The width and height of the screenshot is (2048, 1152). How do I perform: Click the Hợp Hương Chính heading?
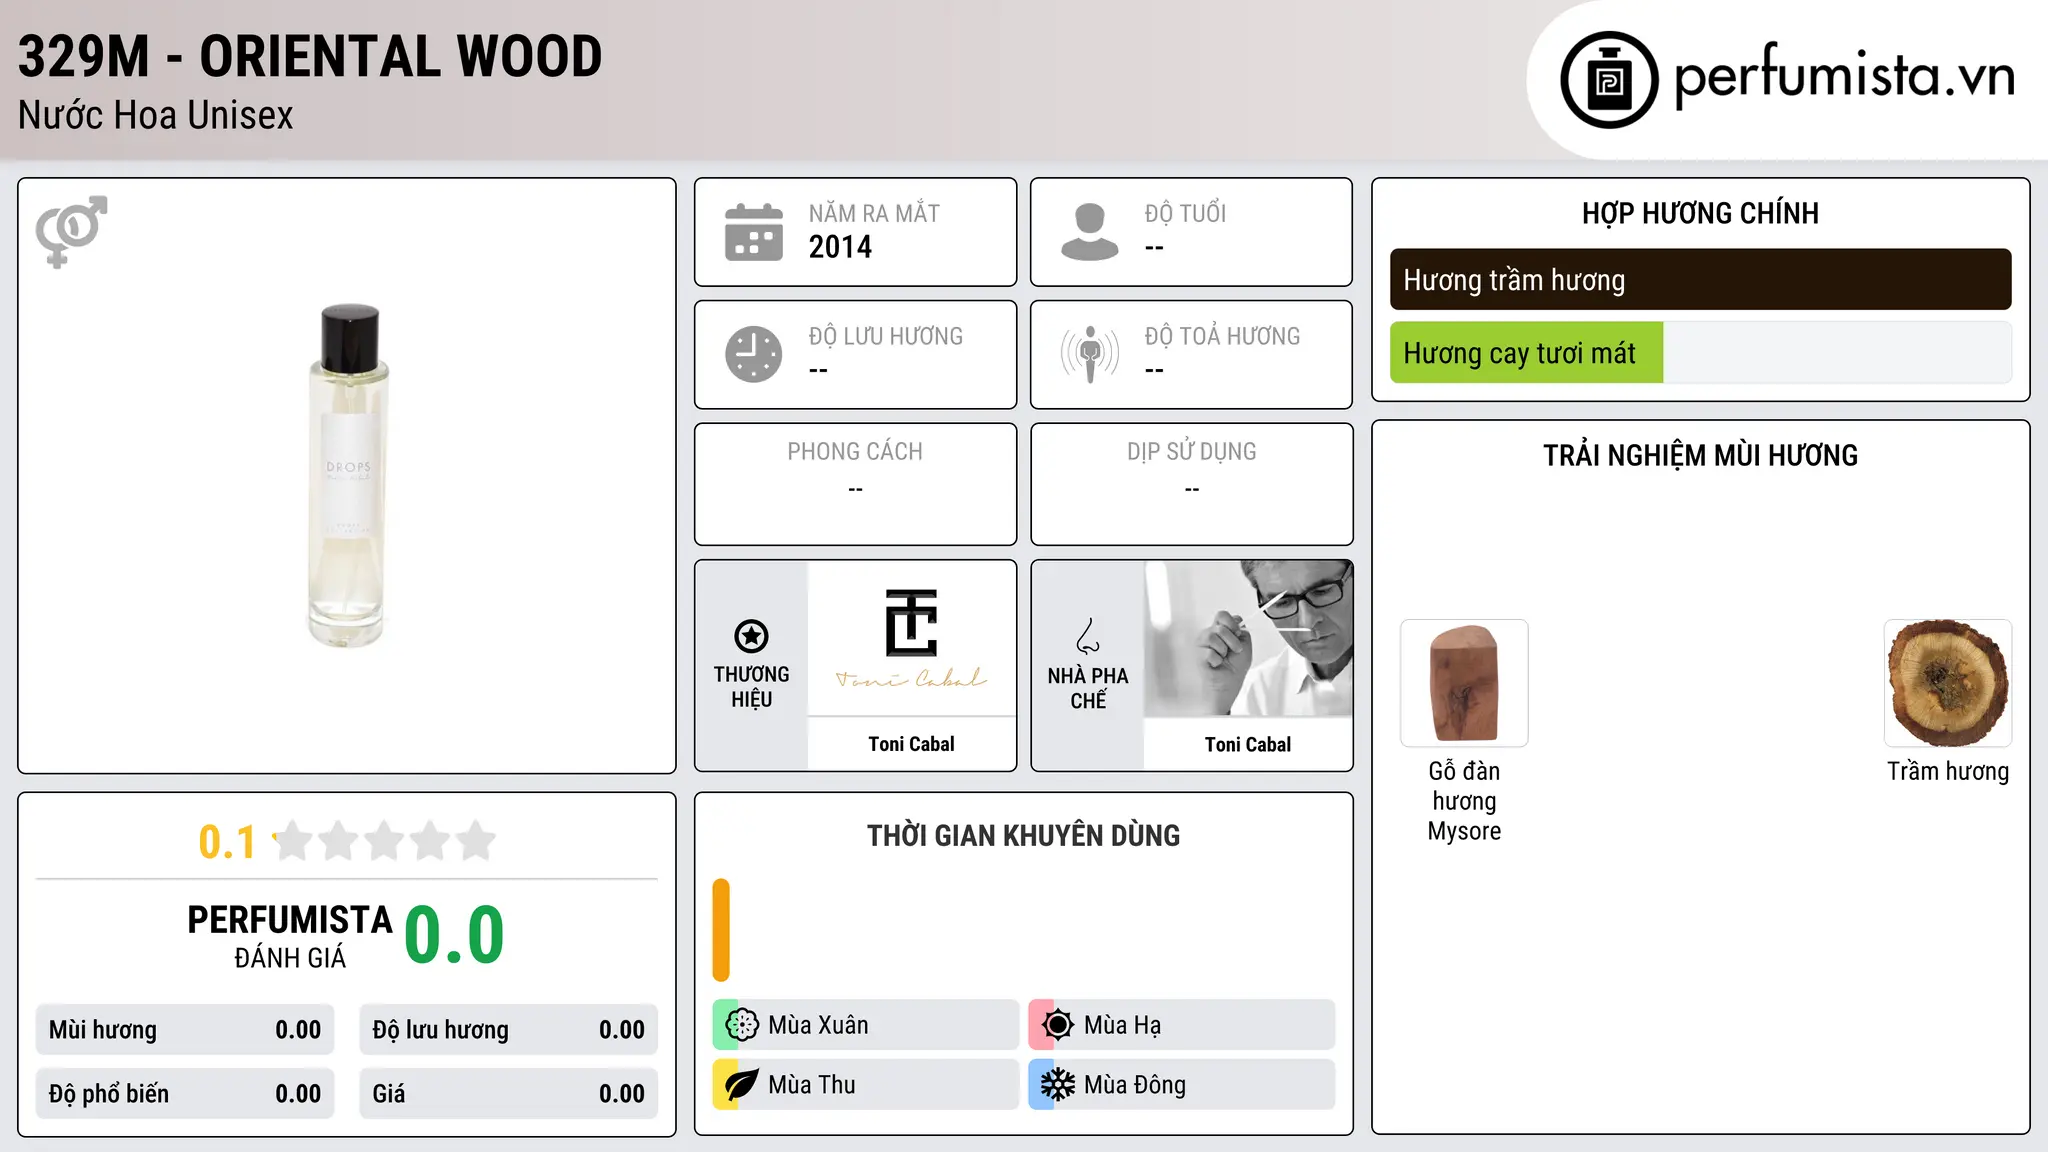1700,213
